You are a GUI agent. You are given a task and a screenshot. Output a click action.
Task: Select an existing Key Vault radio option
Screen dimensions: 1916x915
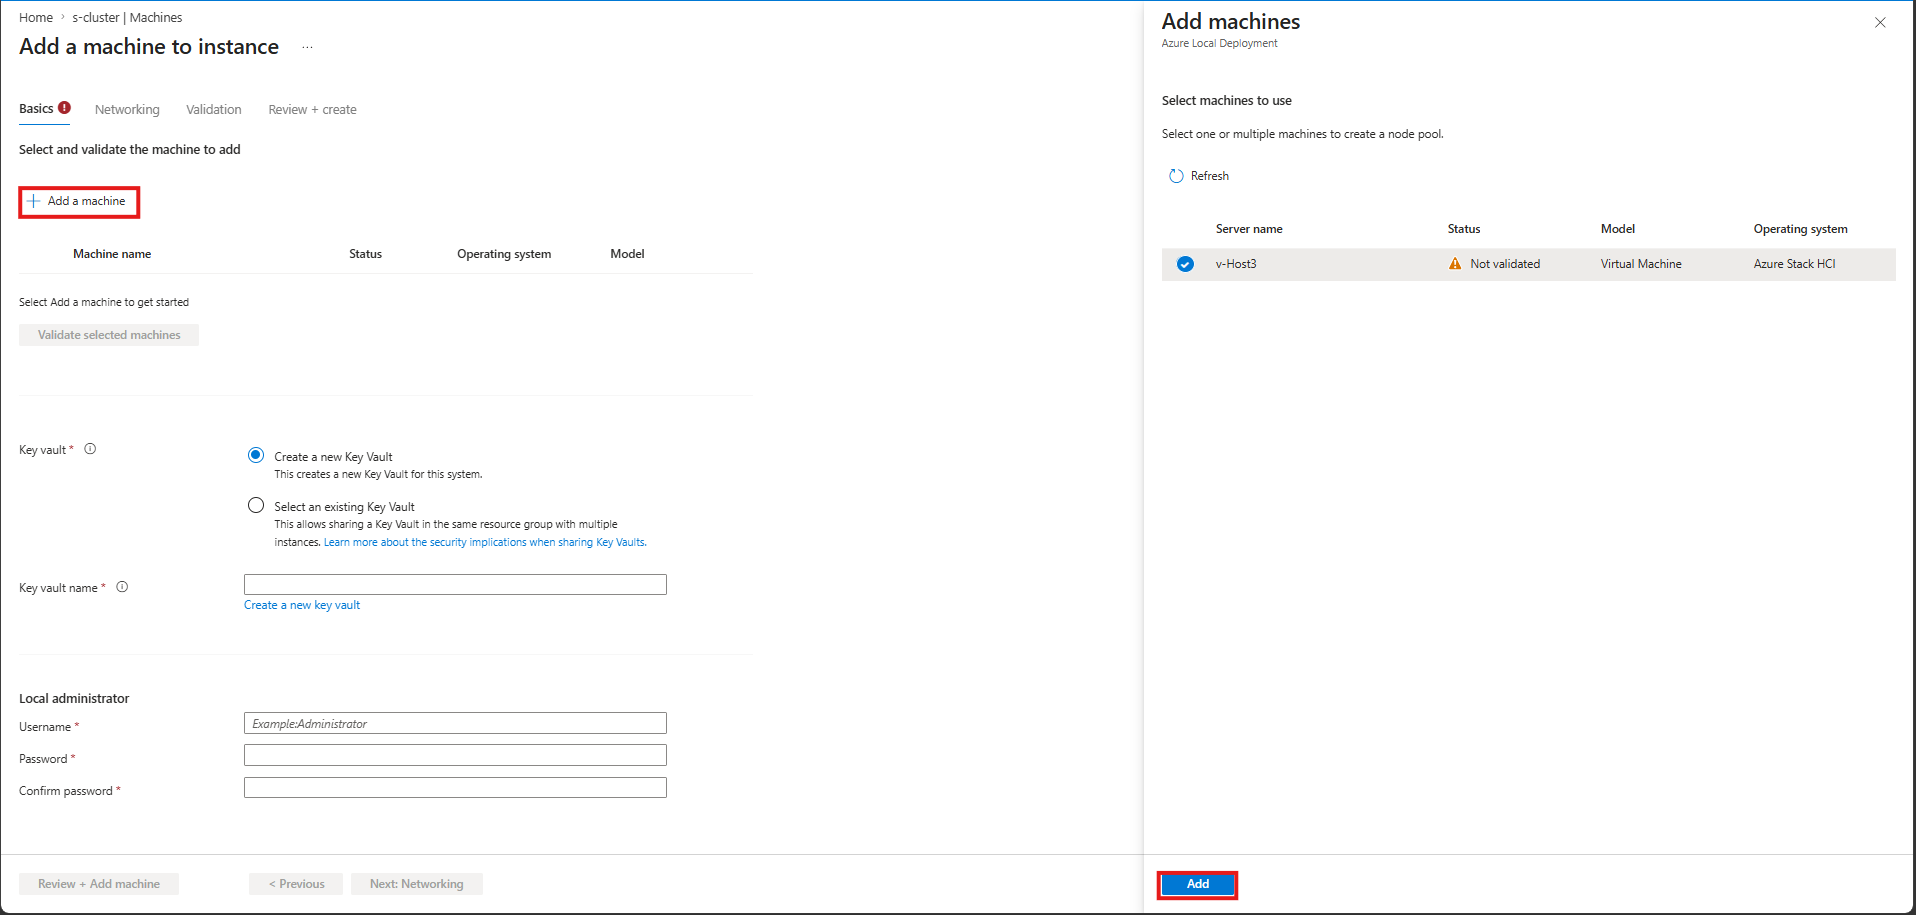pyautogui.click(x=256, y=505)
